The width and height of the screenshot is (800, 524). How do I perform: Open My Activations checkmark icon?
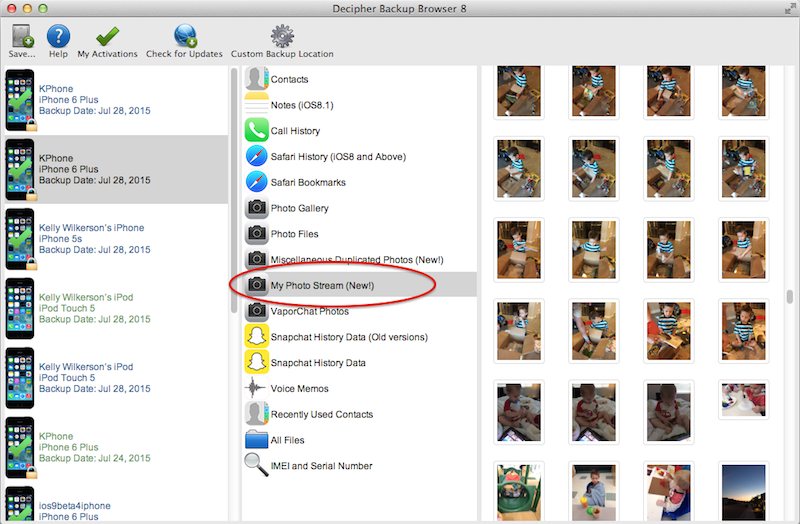pyautogui.click(x=107, y=36)
